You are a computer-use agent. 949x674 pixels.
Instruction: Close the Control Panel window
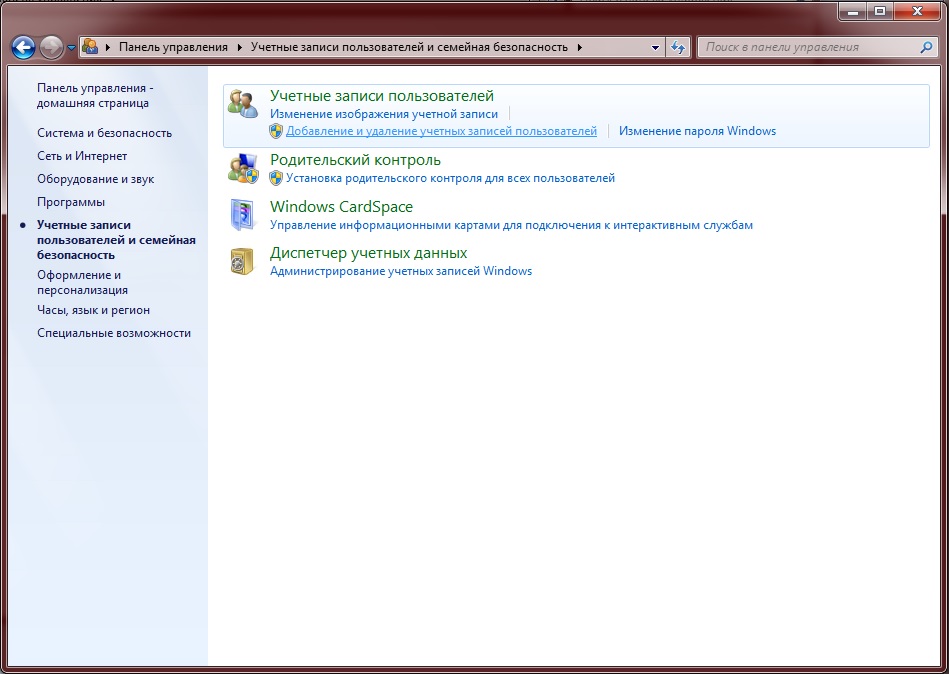(918, 11)
